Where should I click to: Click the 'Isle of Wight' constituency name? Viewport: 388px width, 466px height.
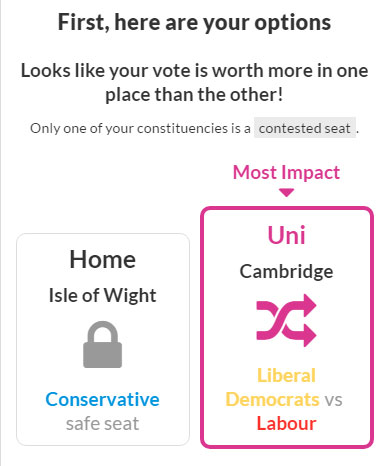(x=102, y=296)
